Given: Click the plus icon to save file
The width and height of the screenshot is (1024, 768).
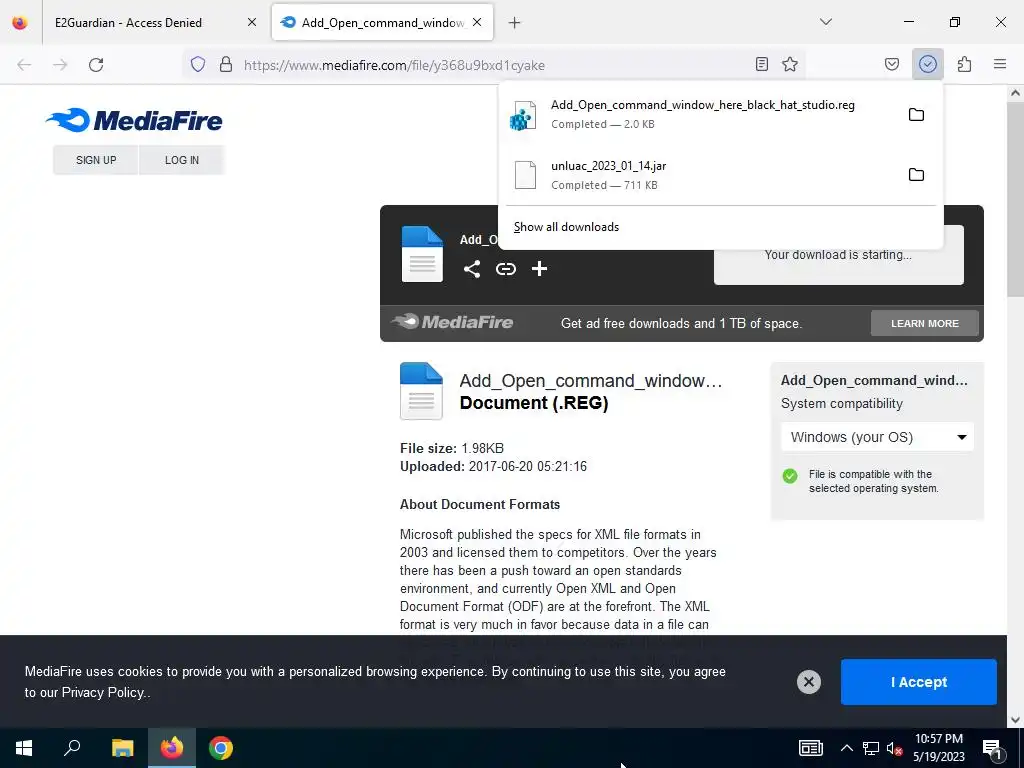Looking at the screenshot, I should (539, 269).
